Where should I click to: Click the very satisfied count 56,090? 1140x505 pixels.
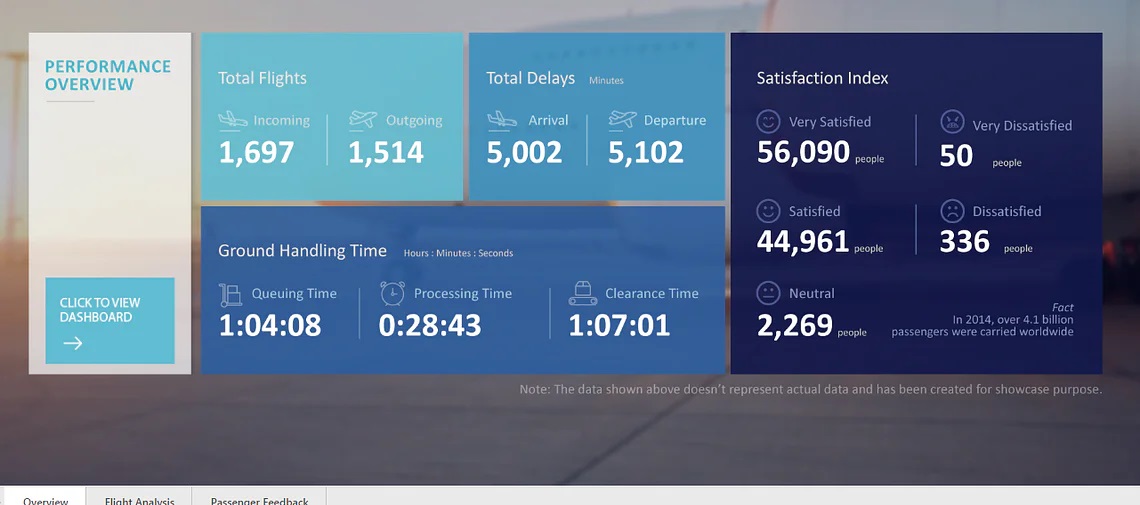803,153
